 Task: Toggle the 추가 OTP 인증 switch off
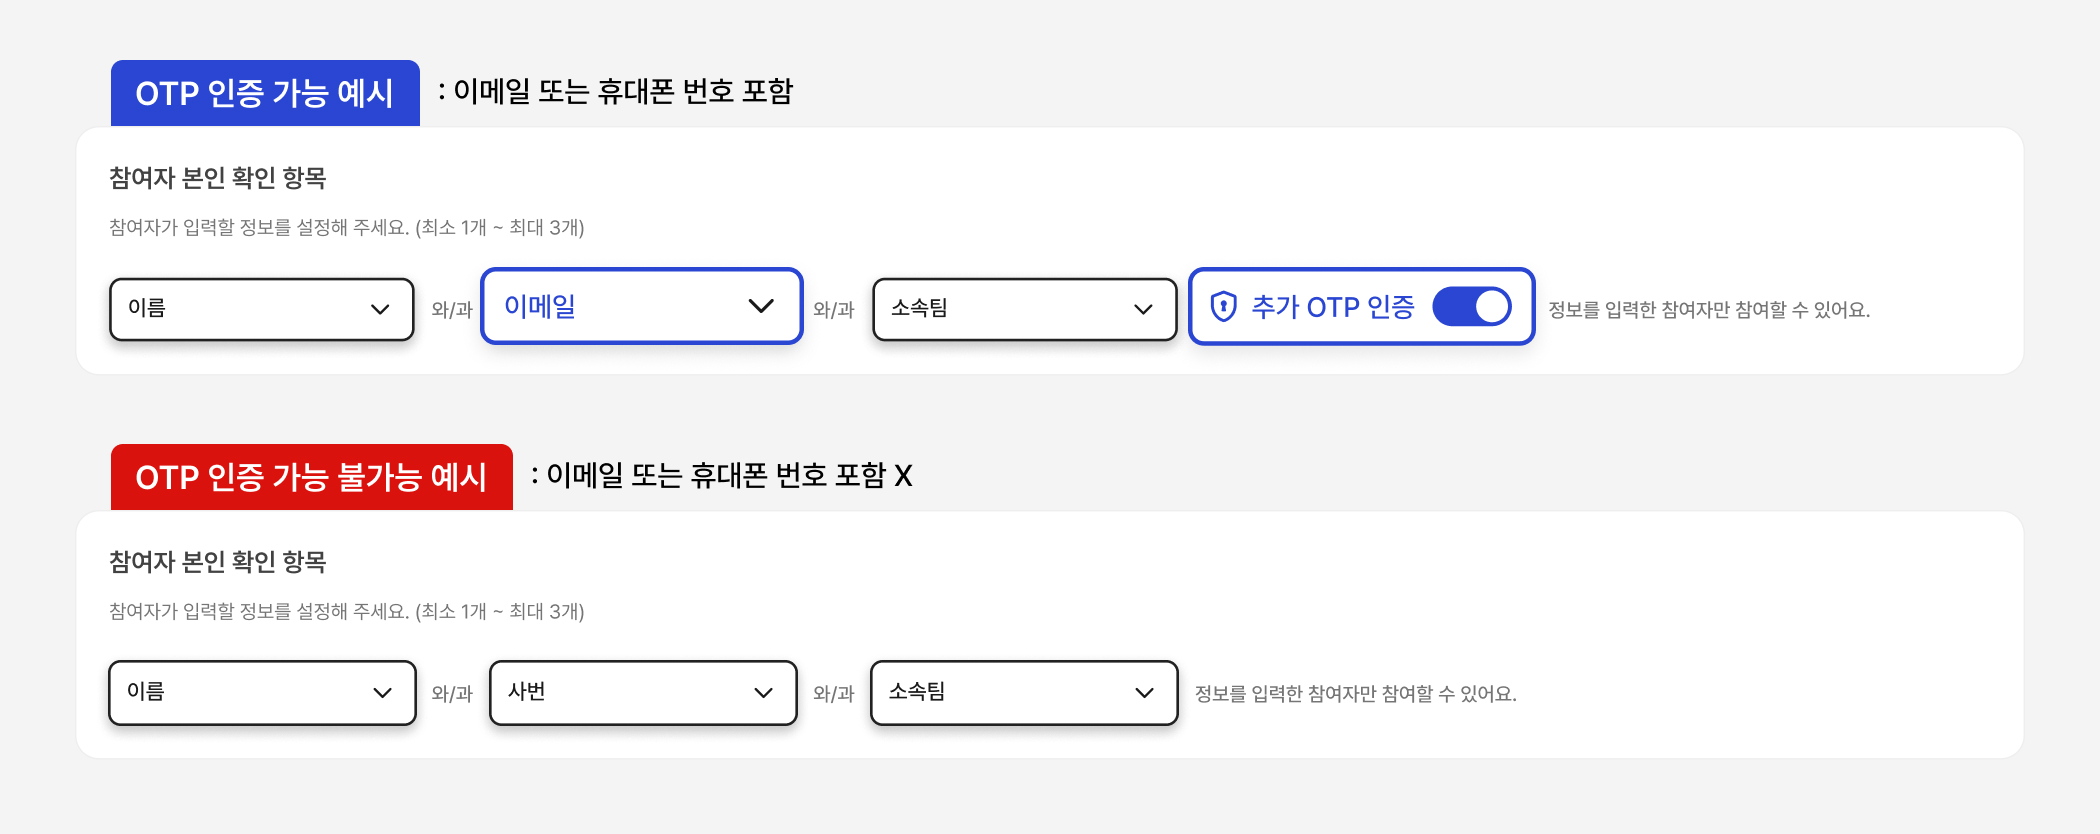pyautogui.click(x=1471, y=307)
